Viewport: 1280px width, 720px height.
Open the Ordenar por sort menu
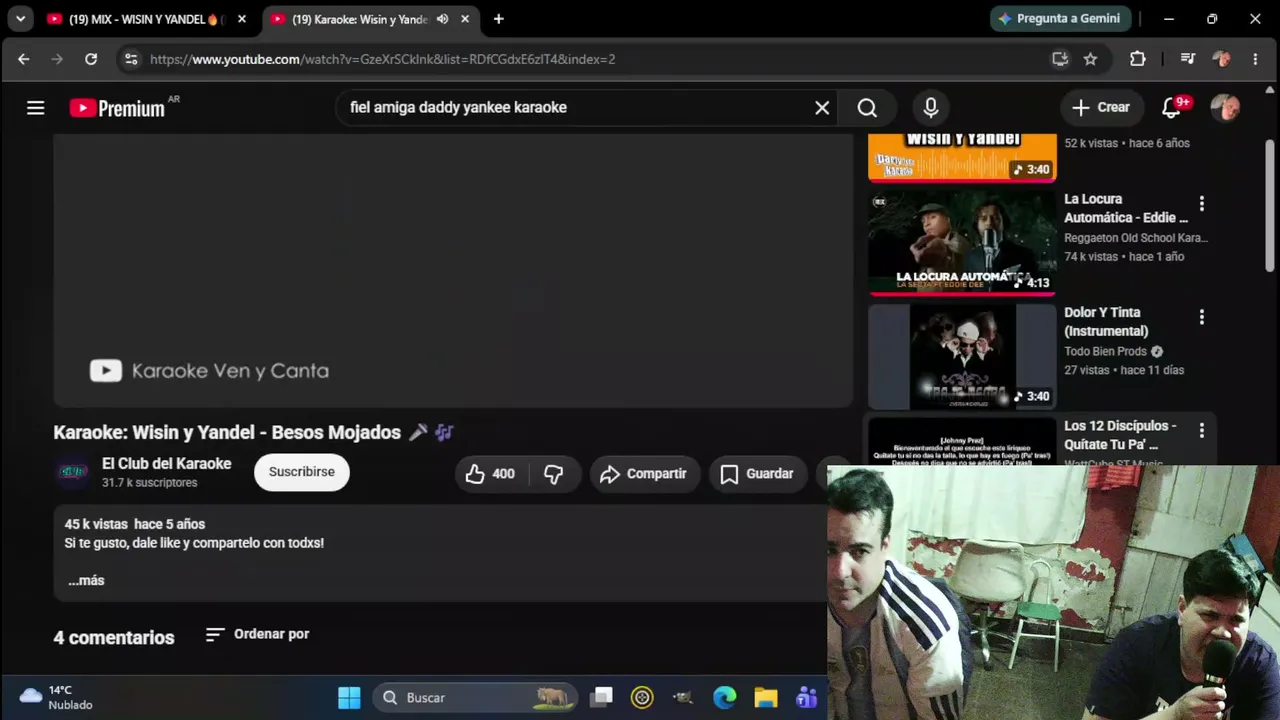[257, 634]
